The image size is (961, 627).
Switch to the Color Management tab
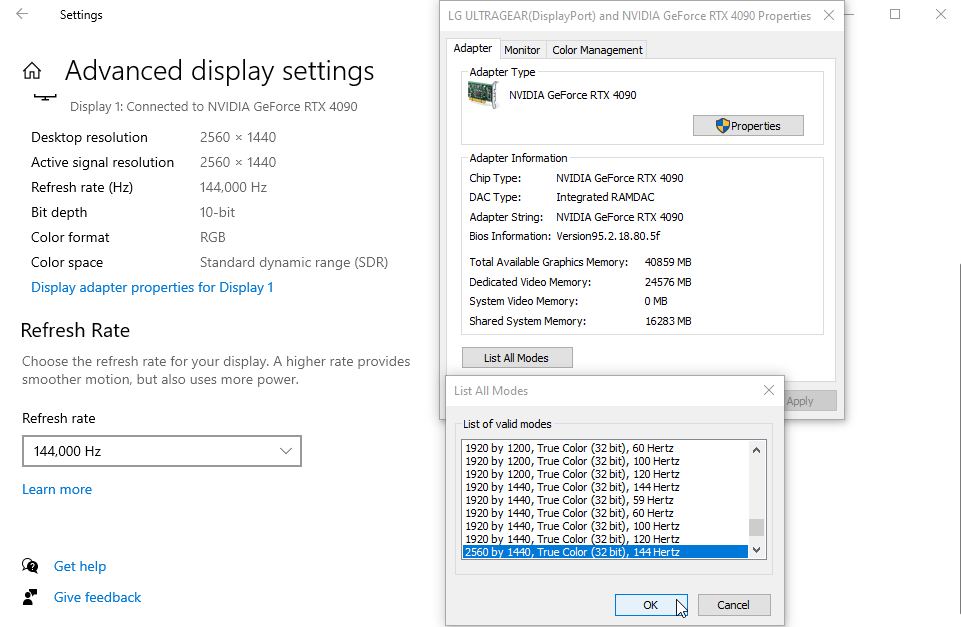(x=597, y=50)
